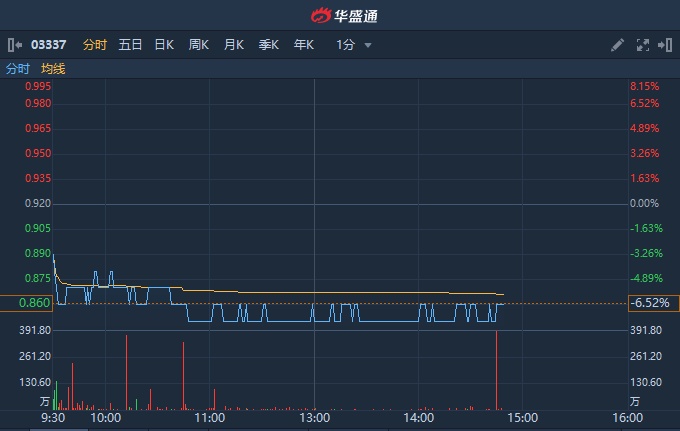Click the 0.995 price axis label
Screen dimensions: 680x431
click(38, 86)
